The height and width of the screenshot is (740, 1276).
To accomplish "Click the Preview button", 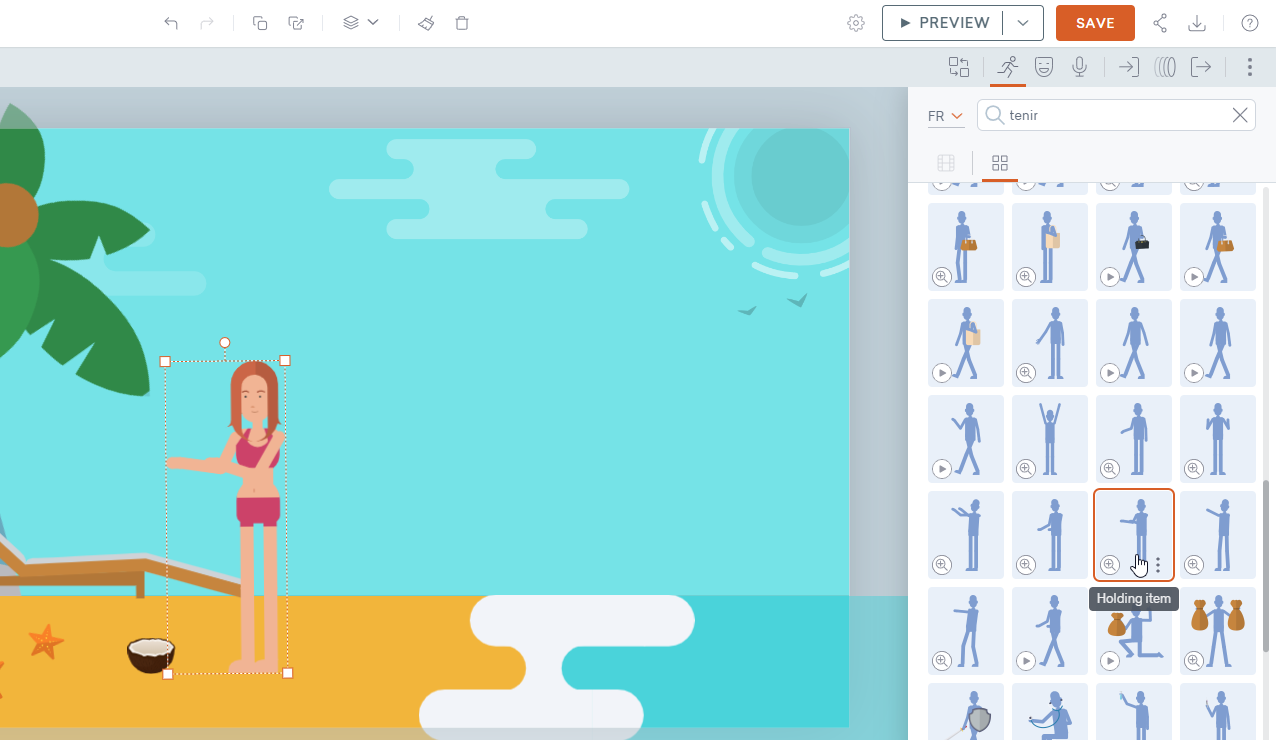I will tap(943, 23).
